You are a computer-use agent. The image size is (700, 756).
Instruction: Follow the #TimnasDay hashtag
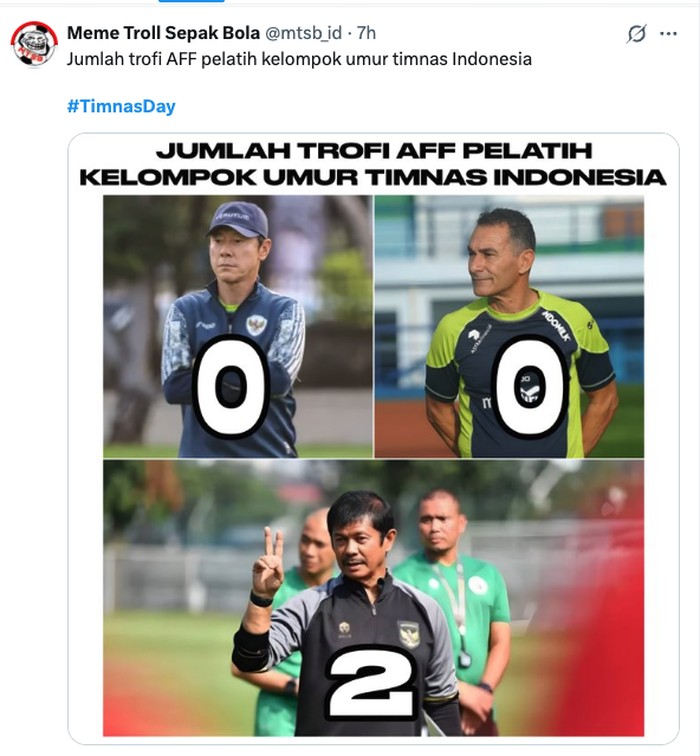121,106
